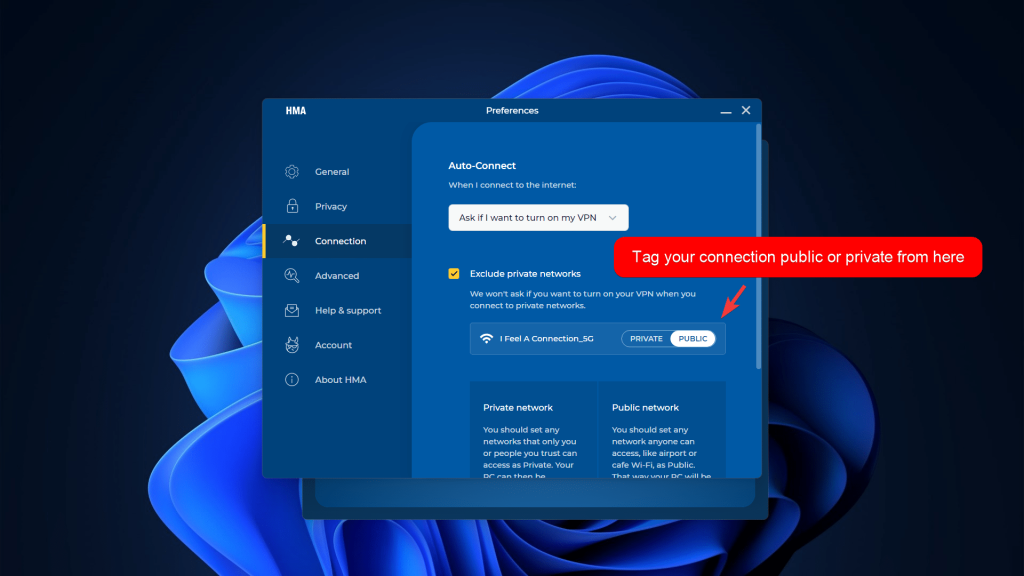Click the About HMA info icon
The width and height of the screenshot is (1024, 576).
292,379
